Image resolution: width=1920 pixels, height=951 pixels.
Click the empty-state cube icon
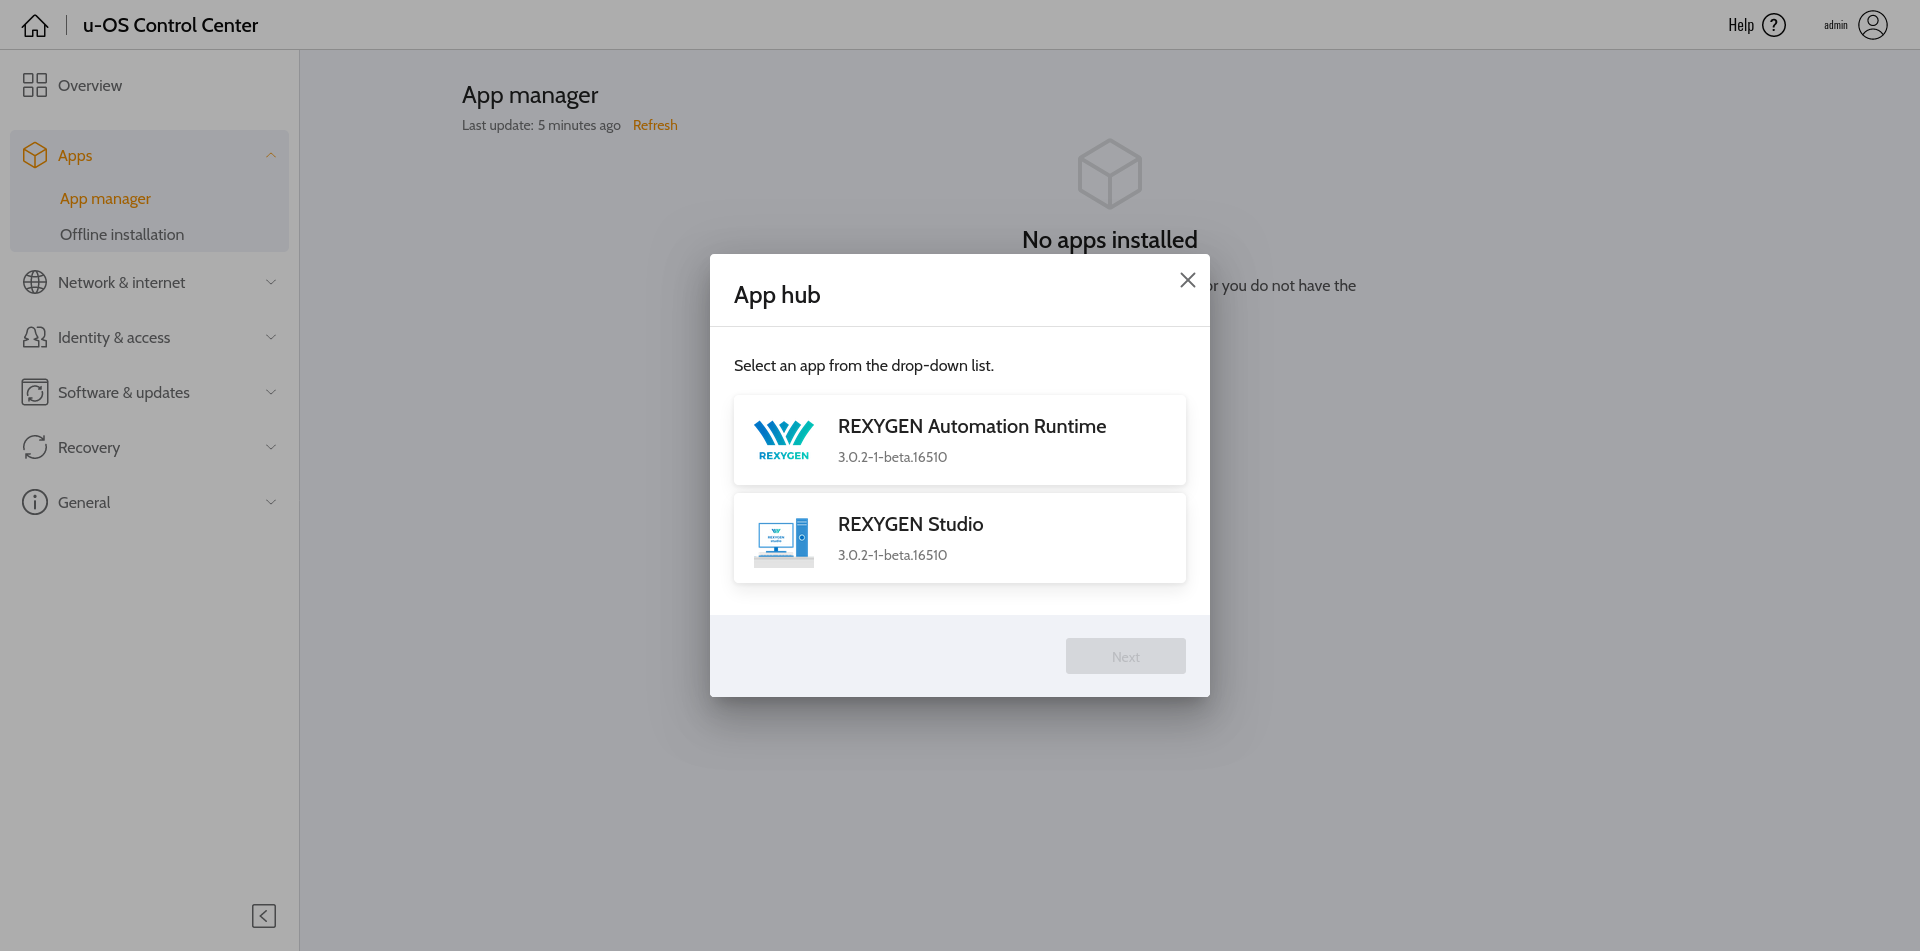(1110, 174)
